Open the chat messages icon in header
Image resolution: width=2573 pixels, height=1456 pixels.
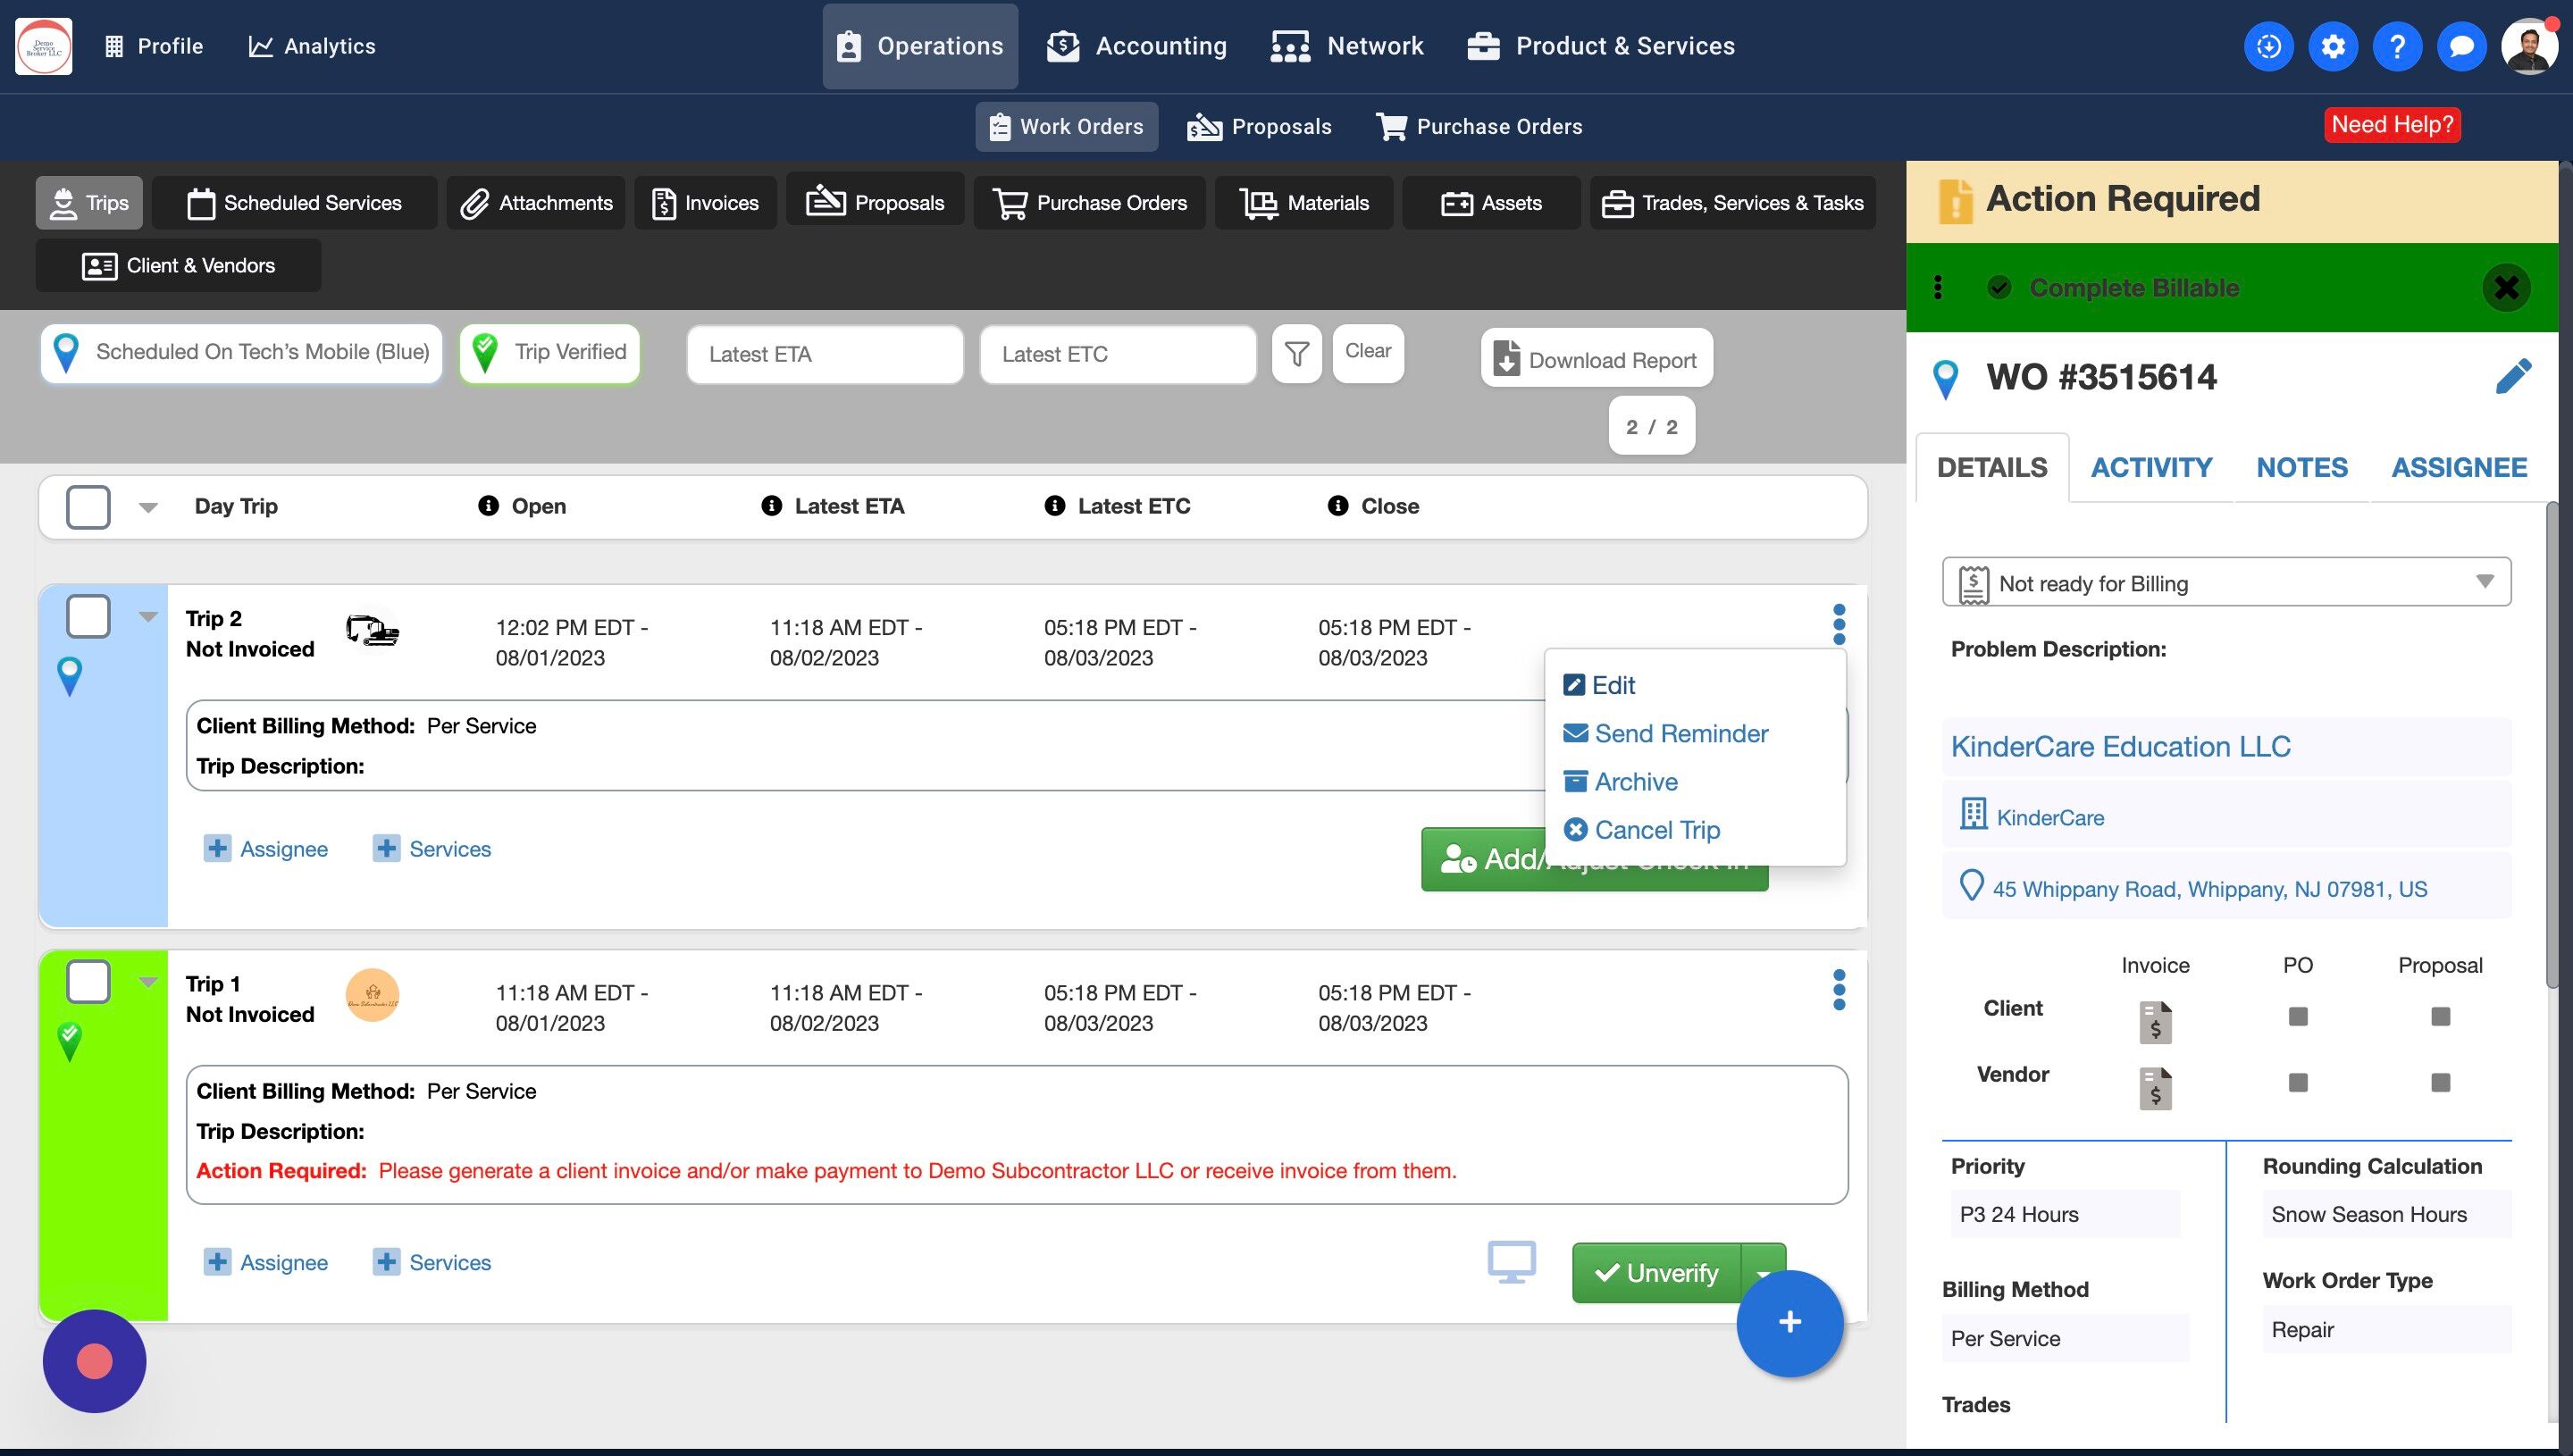click(x=2461, y=46)
